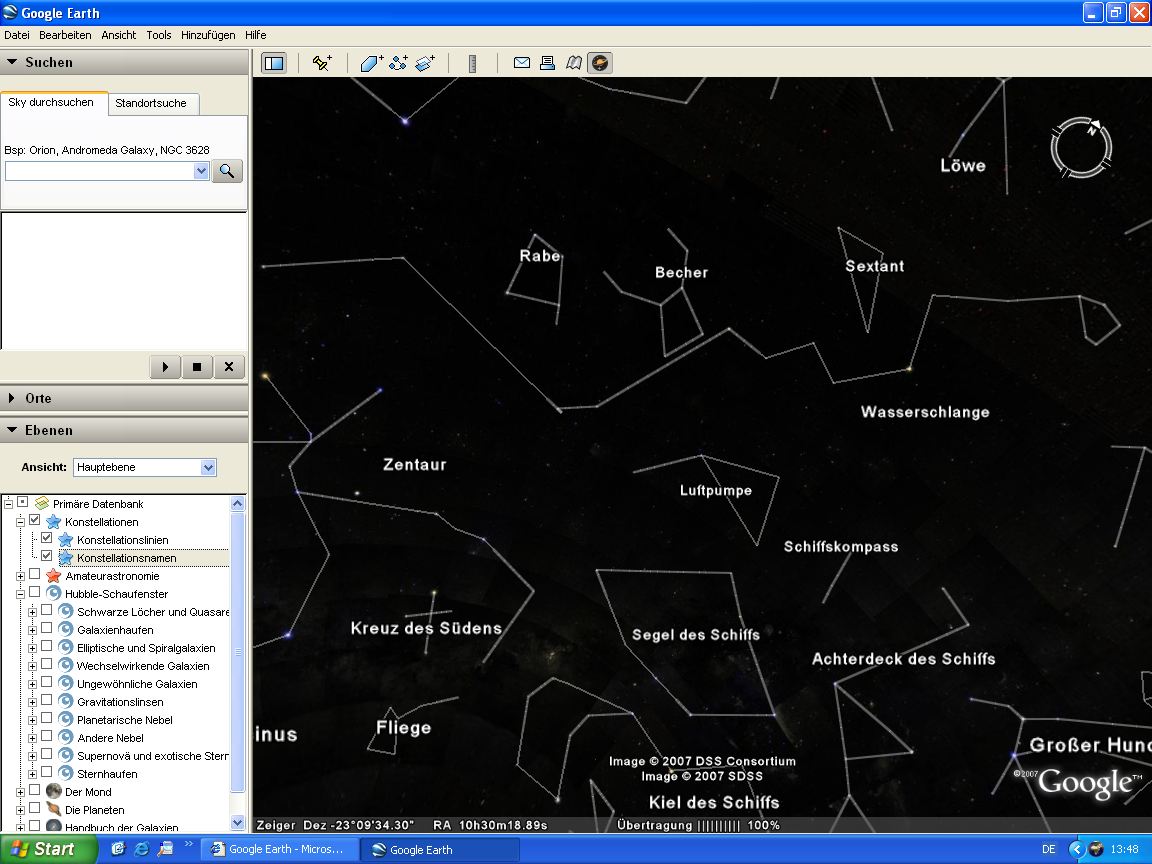Toggle the sidebar panel button

pos(274,63)
